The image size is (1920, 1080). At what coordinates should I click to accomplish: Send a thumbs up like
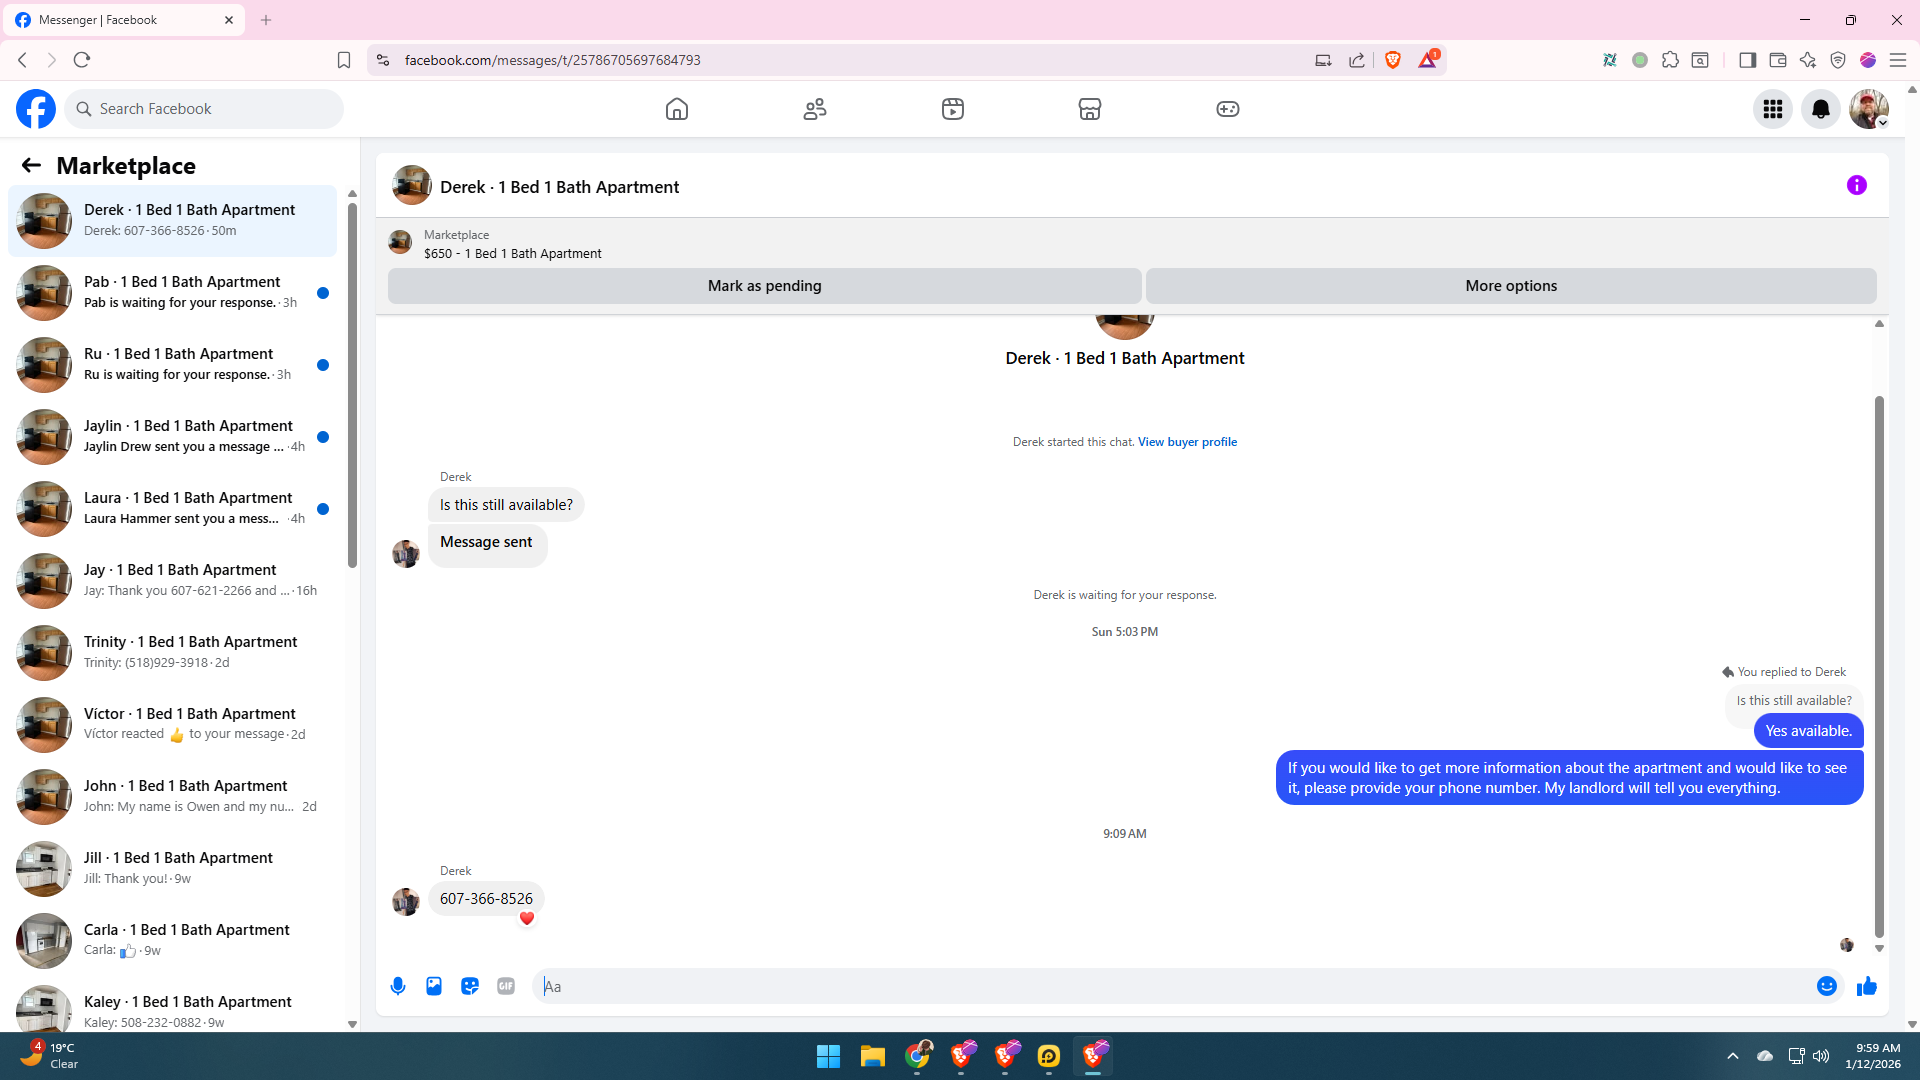[x=1867, y=986]
